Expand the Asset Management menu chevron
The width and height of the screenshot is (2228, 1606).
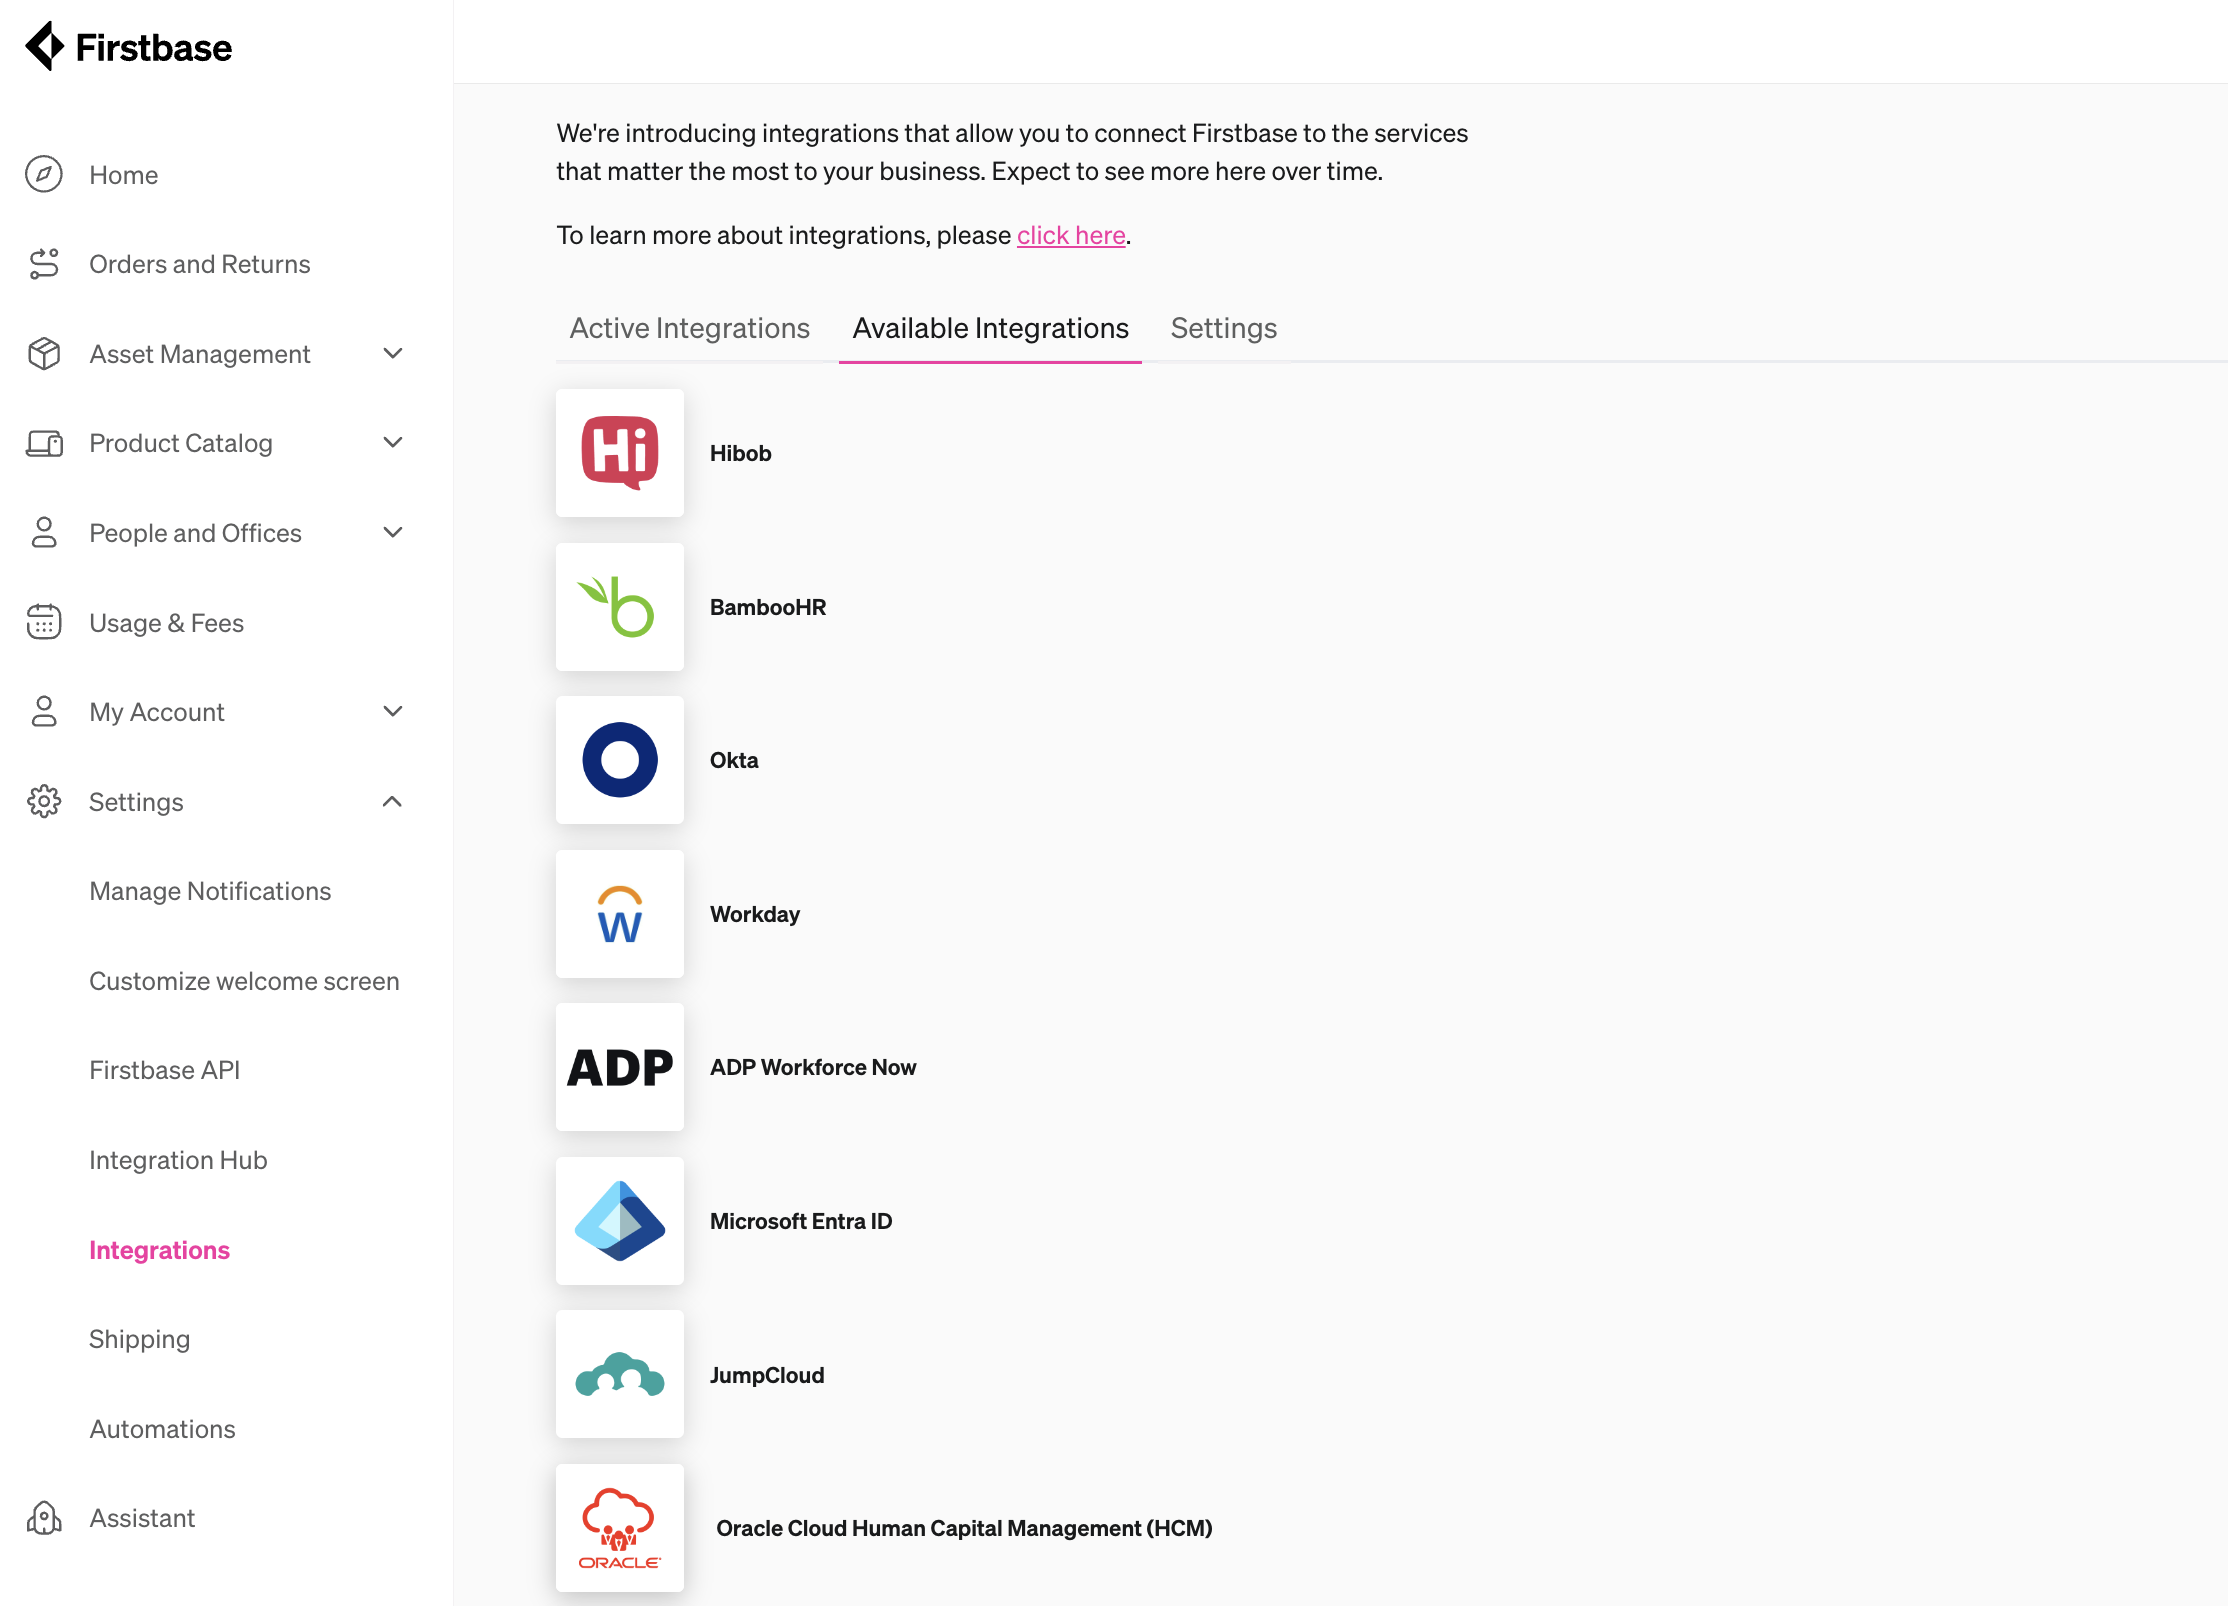393,353
